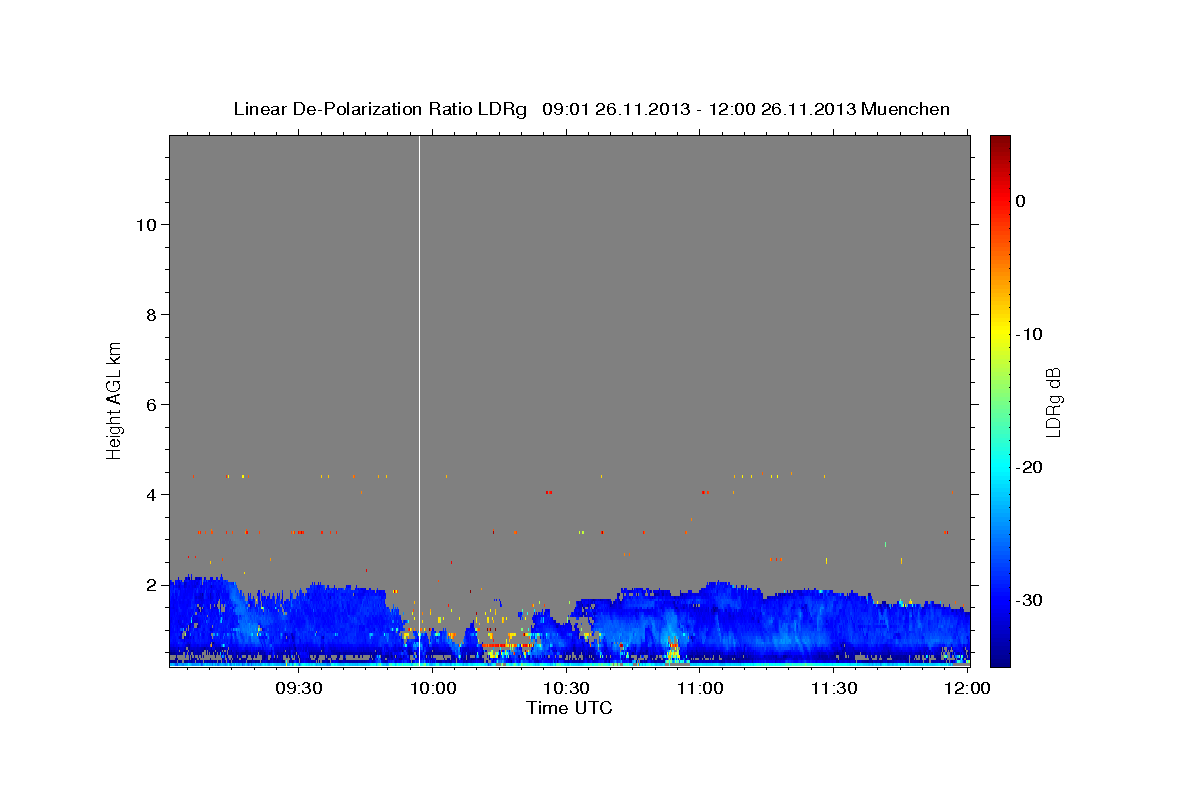Pick the yellow band of the colorbar
1200x800 pixels.
1000,334
